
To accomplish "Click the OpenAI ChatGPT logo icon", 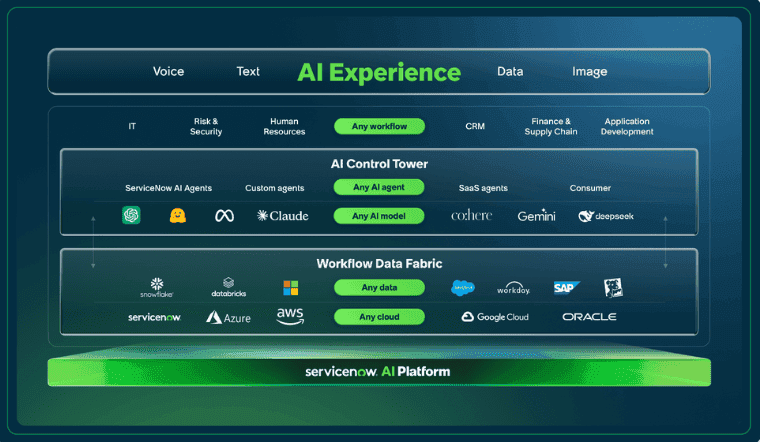I will coord(131,215).
